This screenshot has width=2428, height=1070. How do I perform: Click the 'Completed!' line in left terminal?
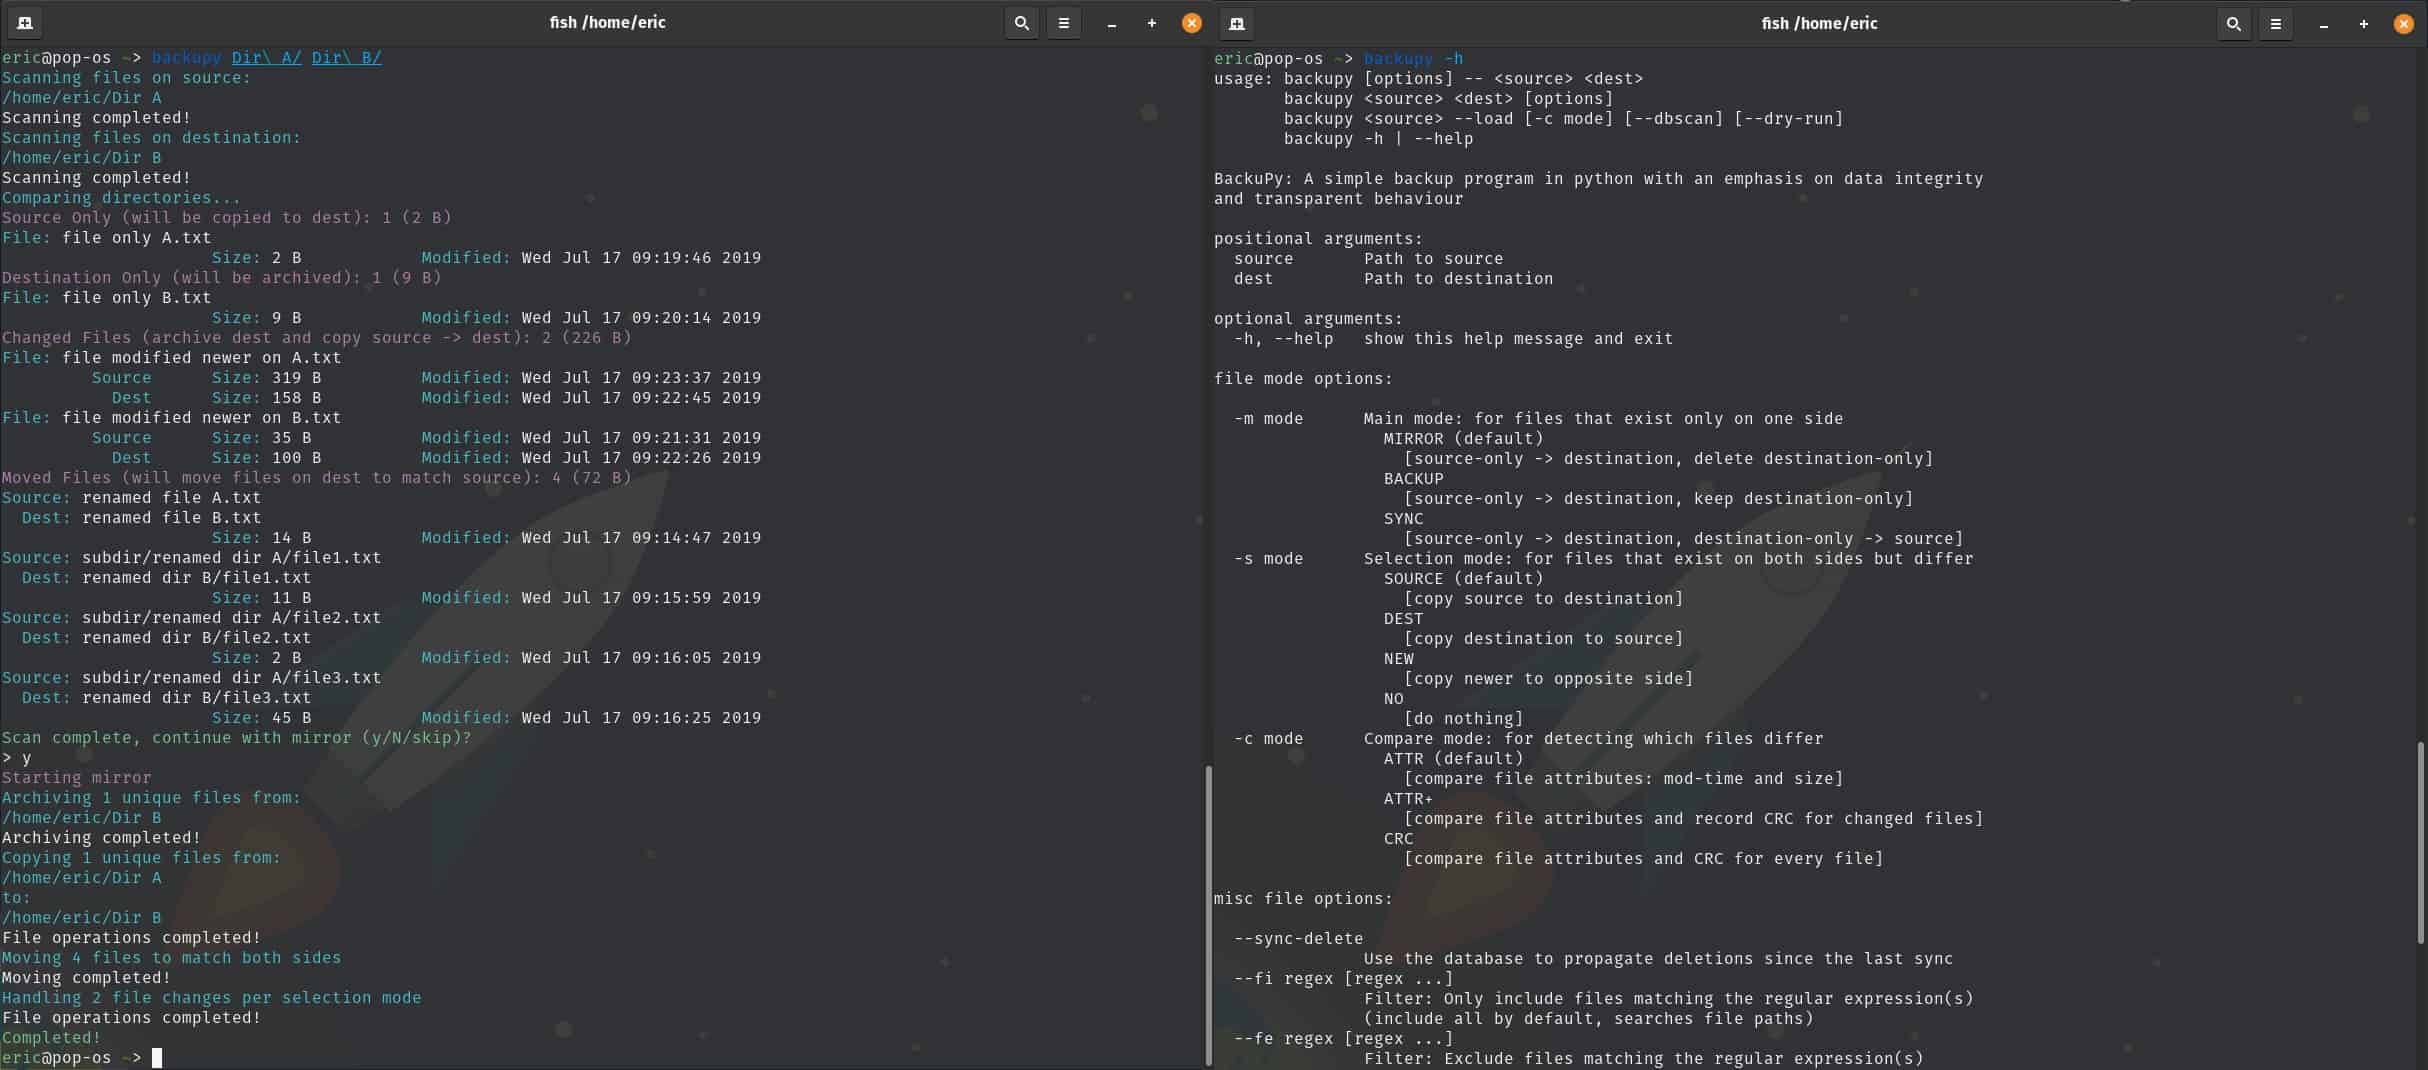pyautogui.click(x=51, y=1038)
